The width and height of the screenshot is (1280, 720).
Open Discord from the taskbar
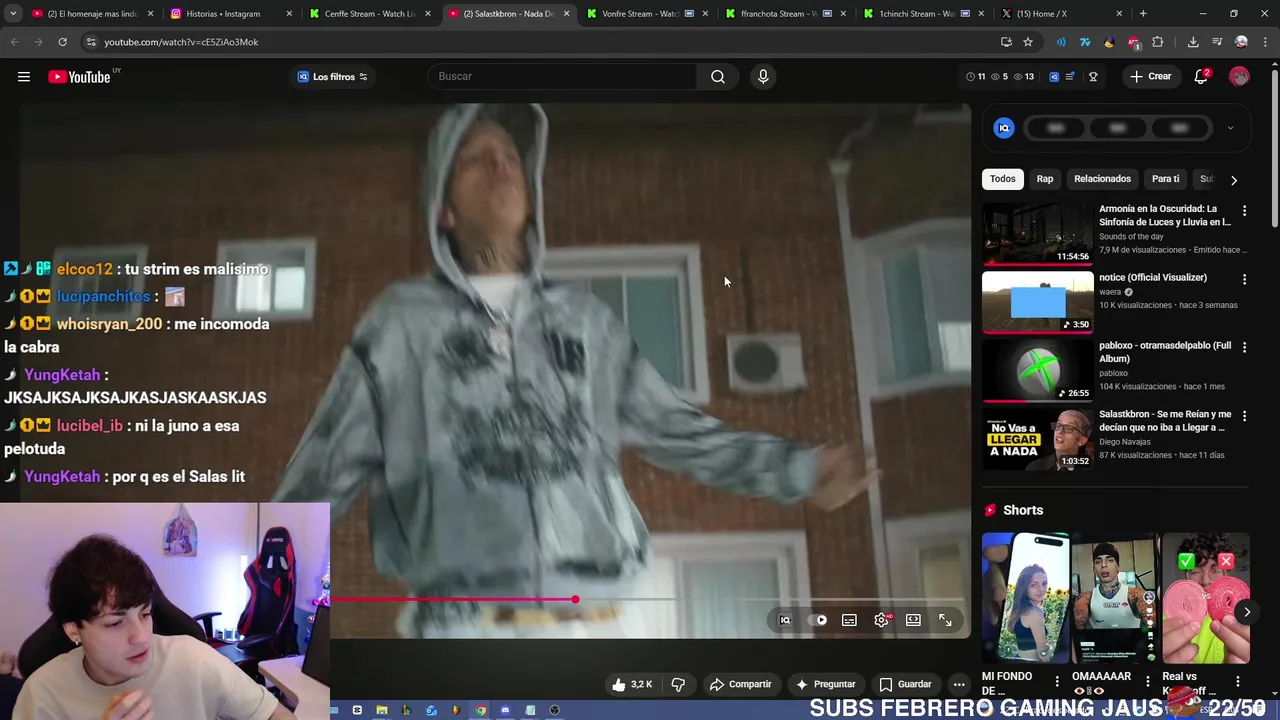click(505, 711)
